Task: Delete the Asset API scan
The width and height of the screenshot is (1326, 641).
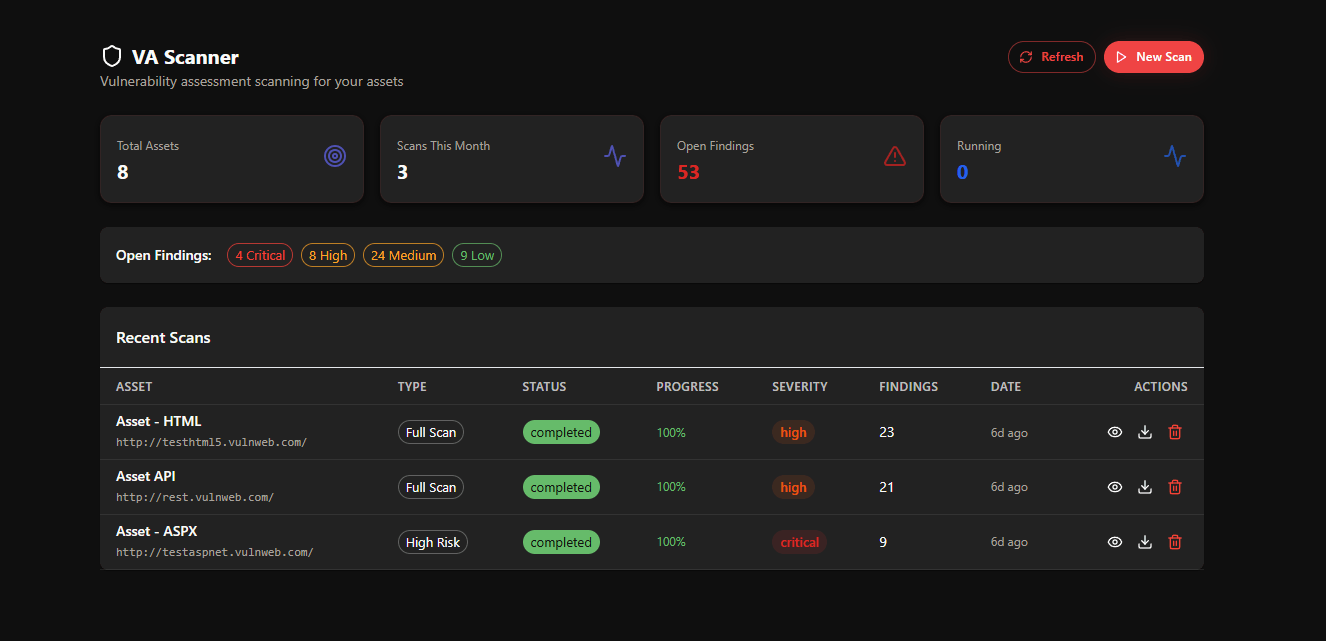Action: click(1175, 487)
